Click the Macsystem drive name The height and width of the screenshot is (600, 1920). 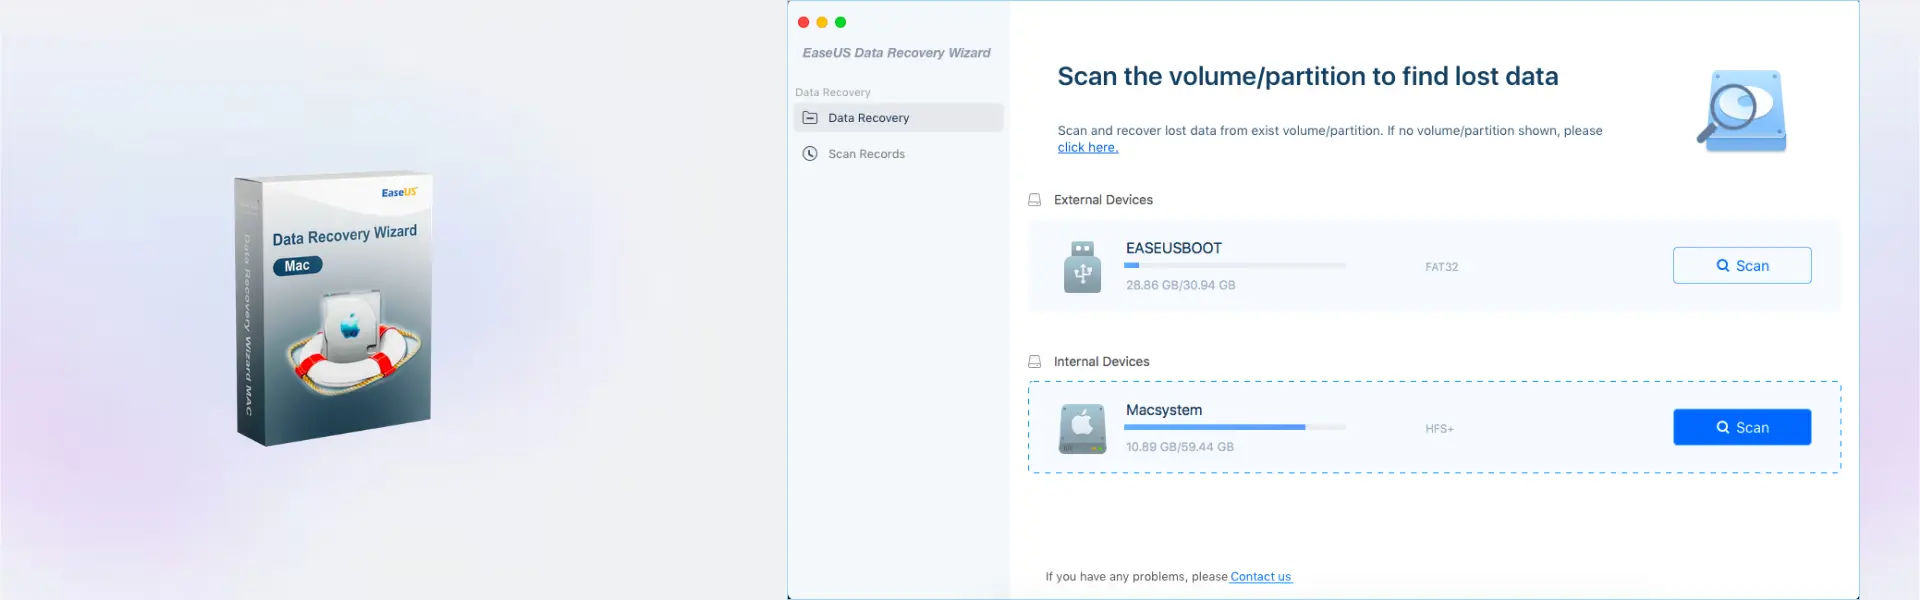[1164, 410]
